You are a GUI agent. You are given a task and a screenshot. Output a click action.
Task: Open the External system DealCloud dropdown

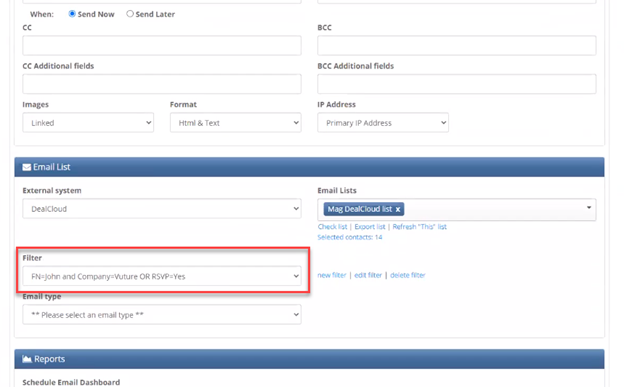[x=162, y=209]
